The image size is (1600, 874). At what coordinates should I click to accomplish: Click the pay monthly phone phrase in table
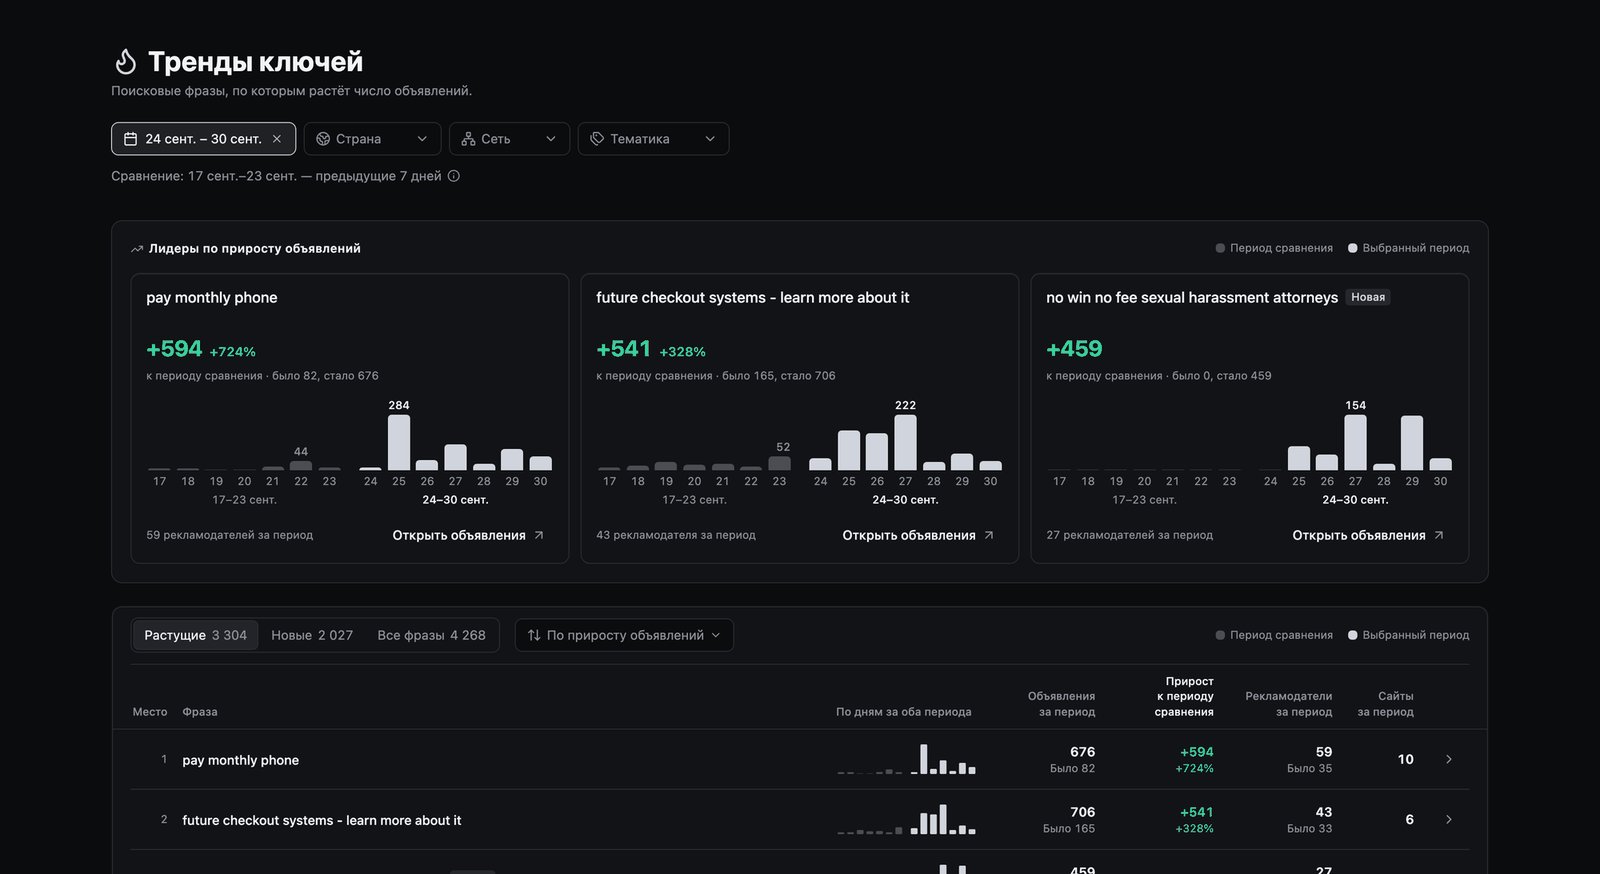click(240, 760)
